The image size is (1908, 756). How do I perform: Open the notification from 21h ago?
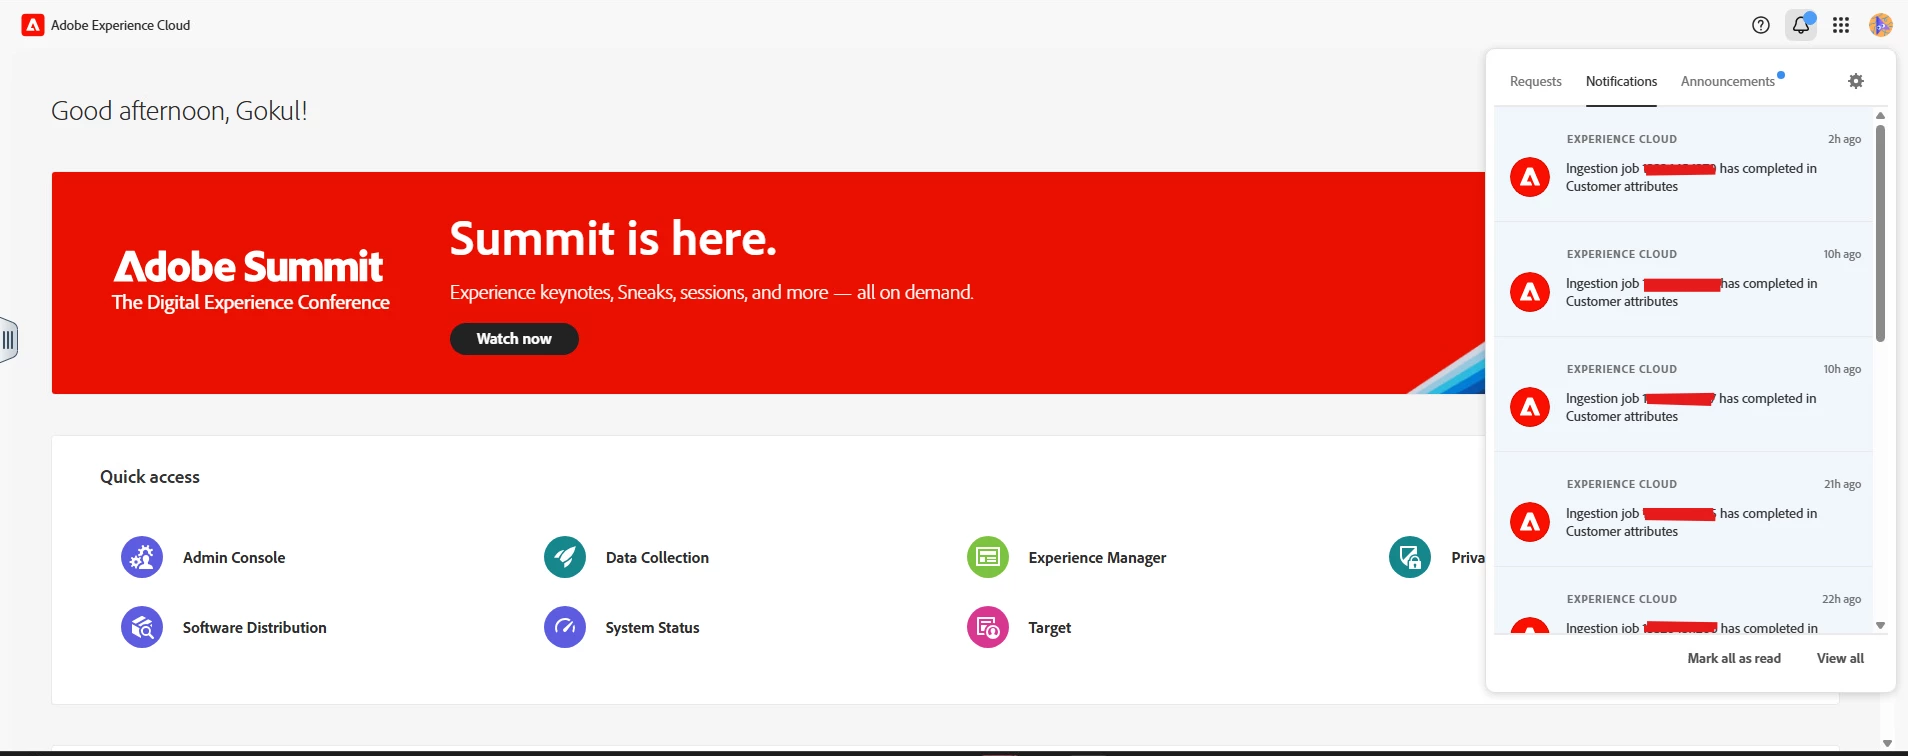coord(1683,509)
